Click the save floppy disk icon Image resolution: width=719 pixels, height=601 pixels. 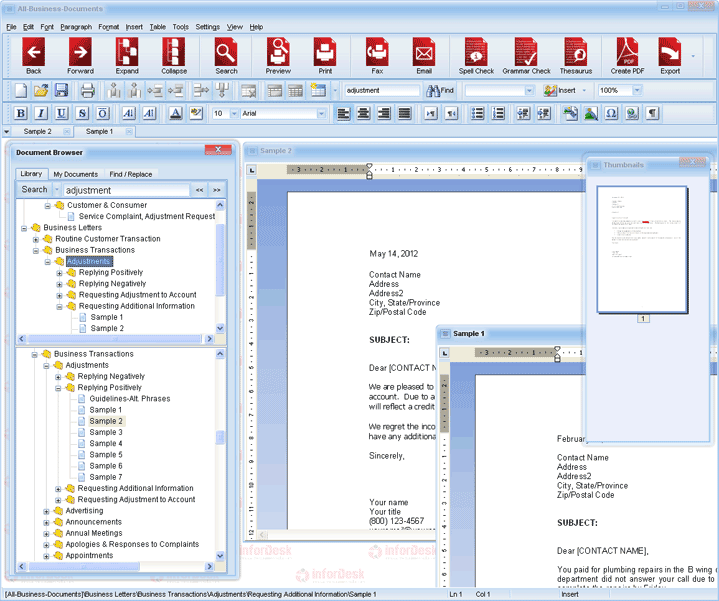tap(61, 90)
